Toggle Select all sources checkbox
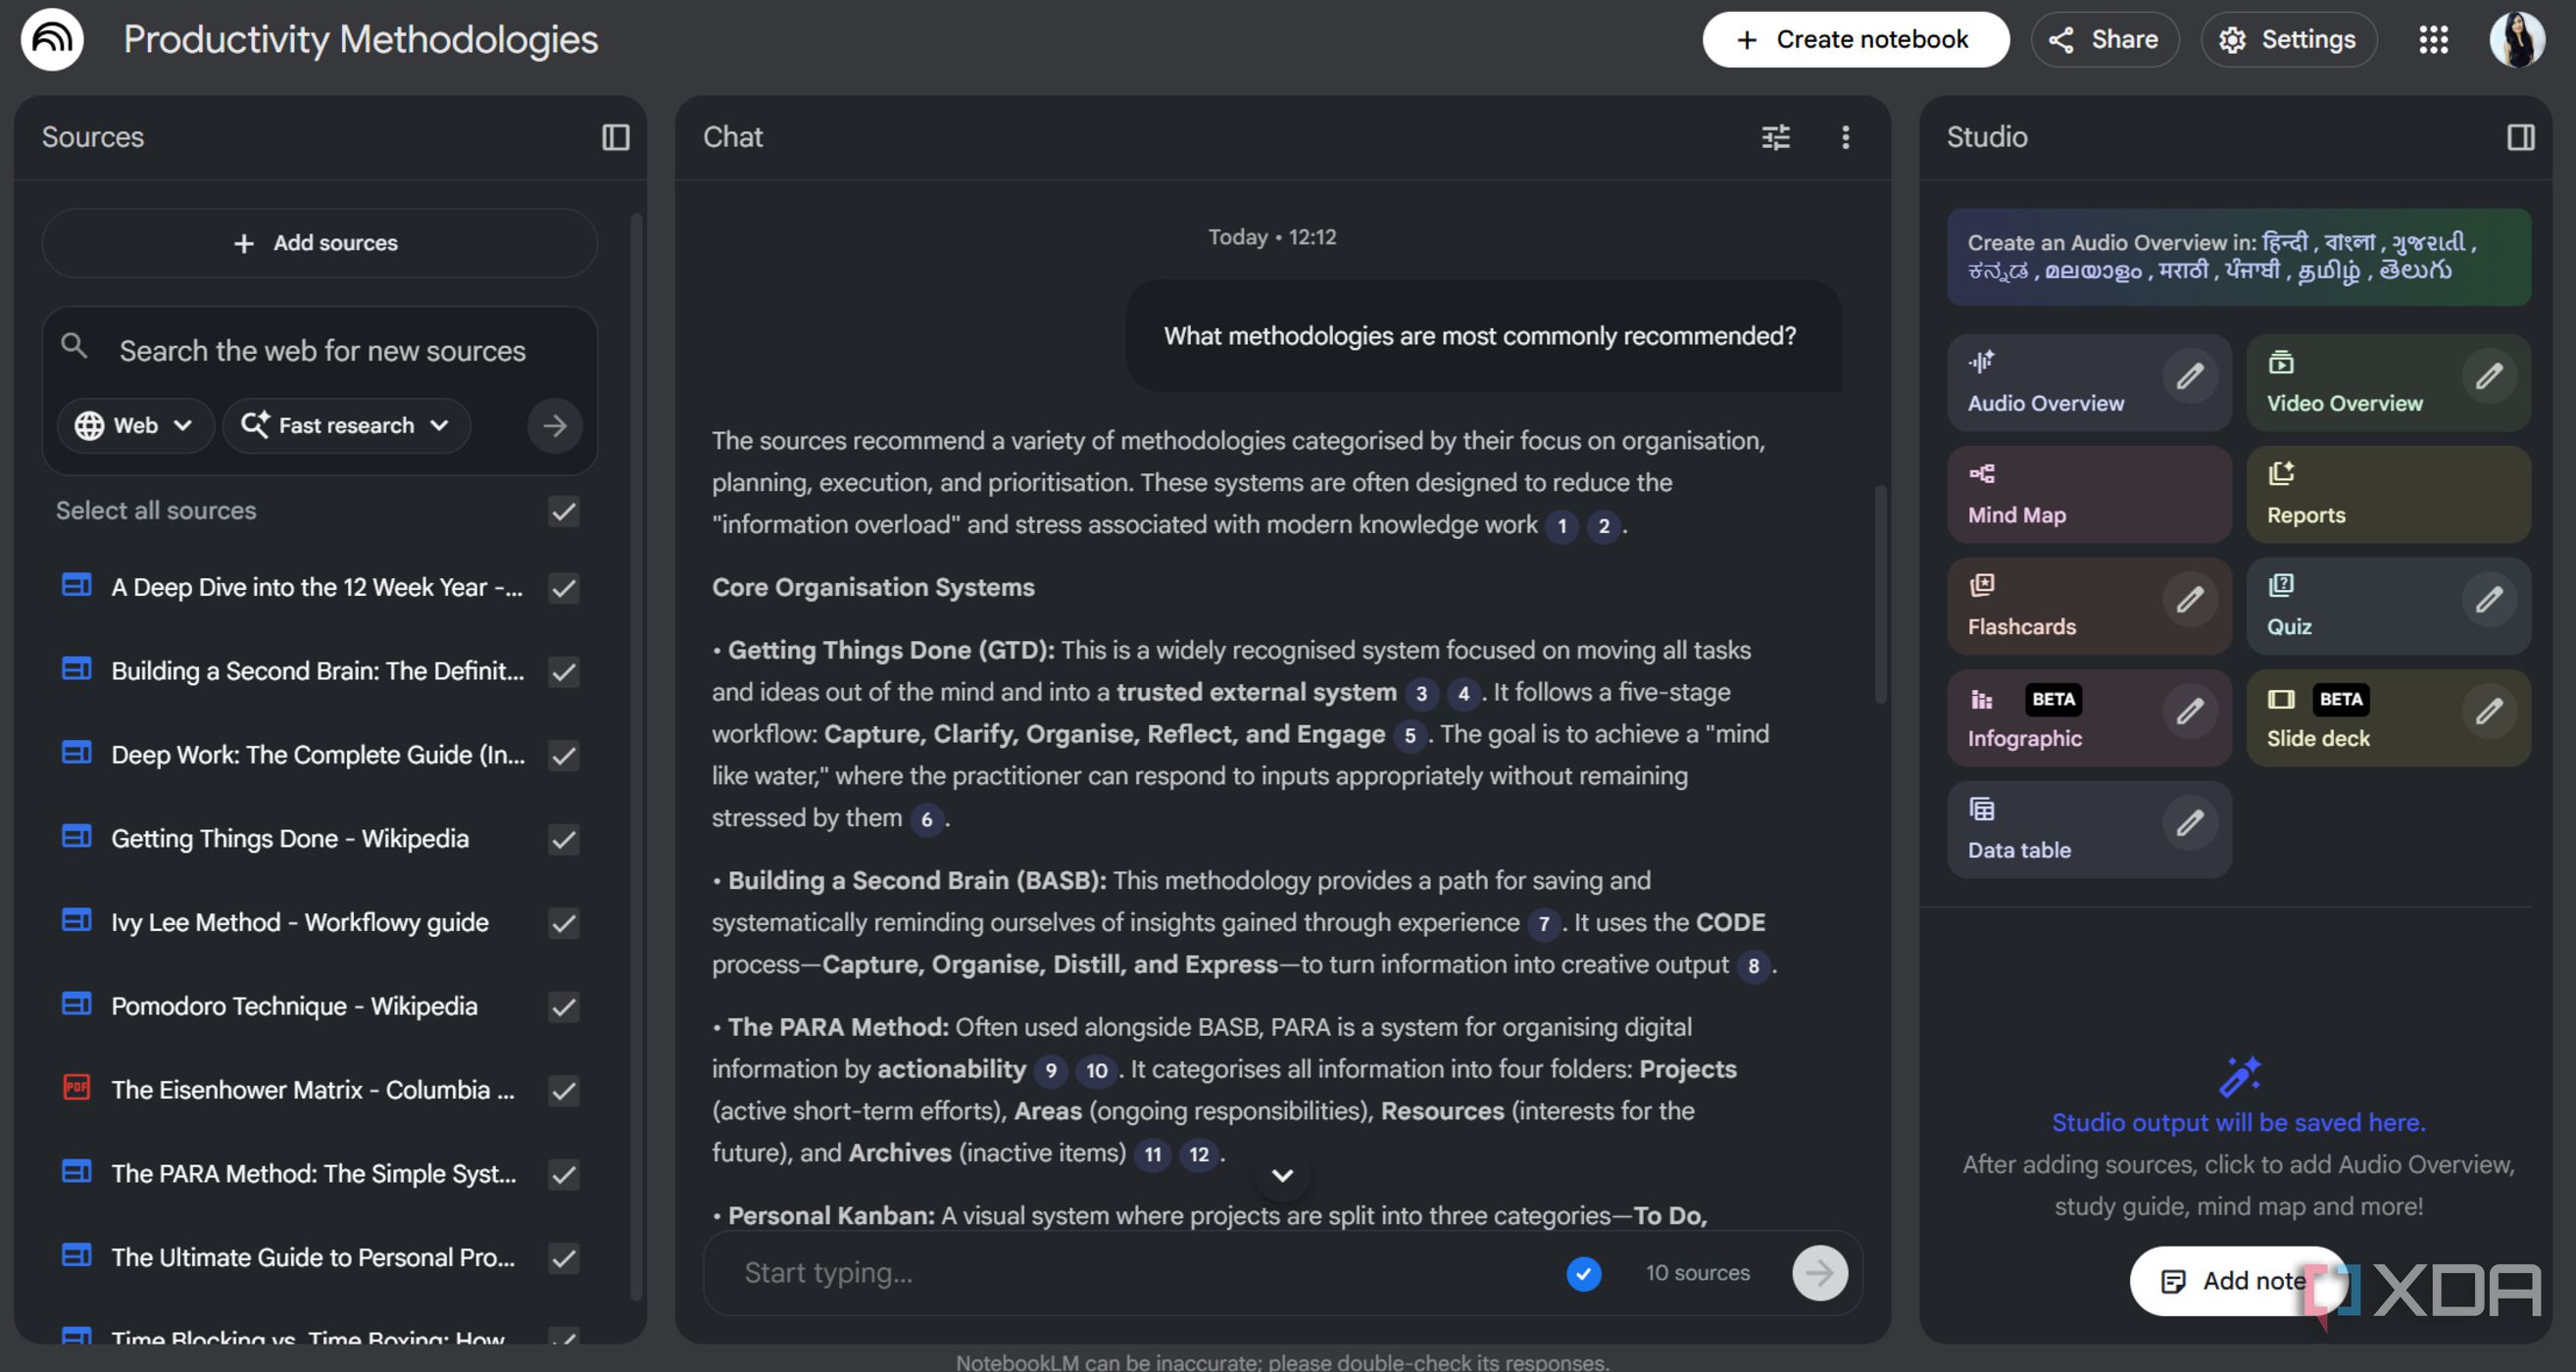Screen dimensions: 2576x1372 pos(564,511)
